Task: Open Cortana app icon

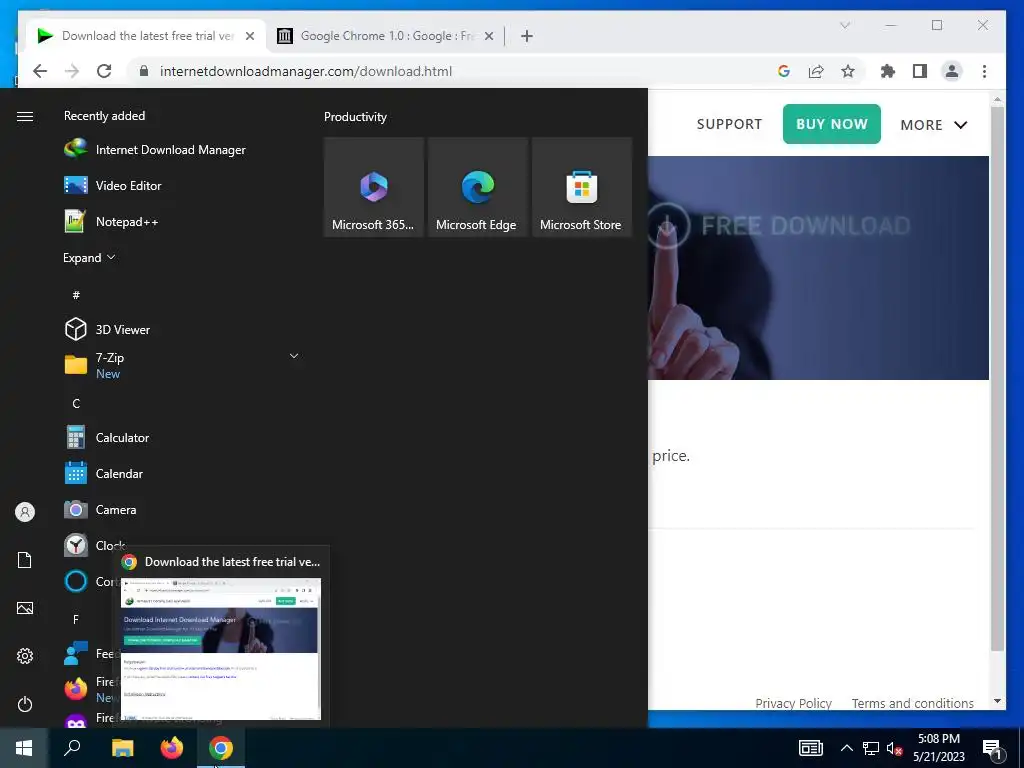Action: click(x=76, y=581)
